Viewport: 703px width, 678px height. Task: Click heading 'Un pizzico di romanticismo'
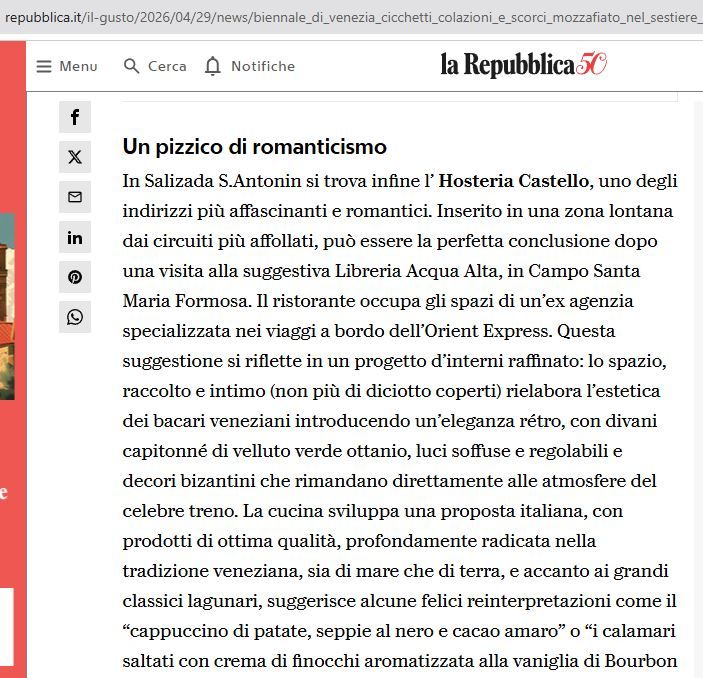[255, 147]
